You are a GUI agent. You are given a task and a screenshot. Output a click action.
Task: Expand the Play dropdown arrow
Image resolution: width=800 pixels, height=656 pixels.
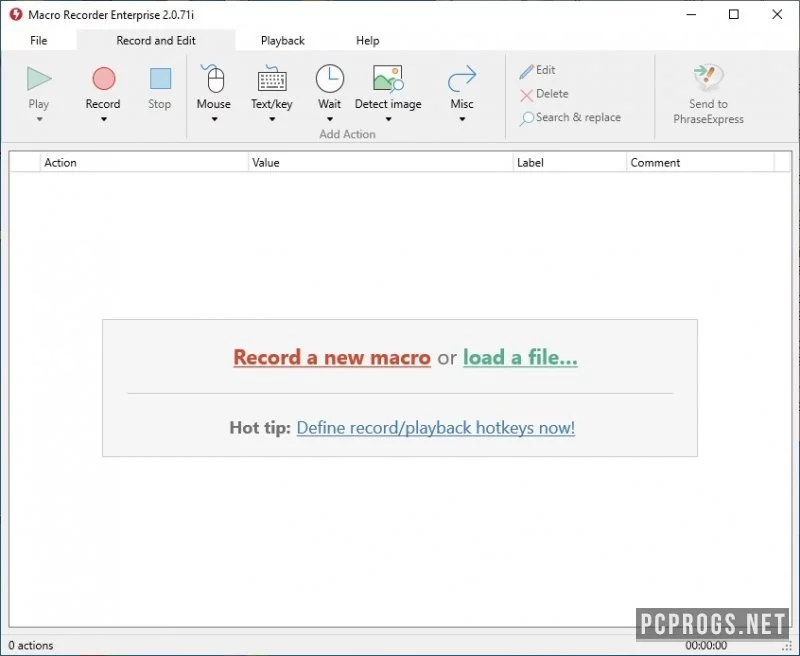[x=39, y=119]
